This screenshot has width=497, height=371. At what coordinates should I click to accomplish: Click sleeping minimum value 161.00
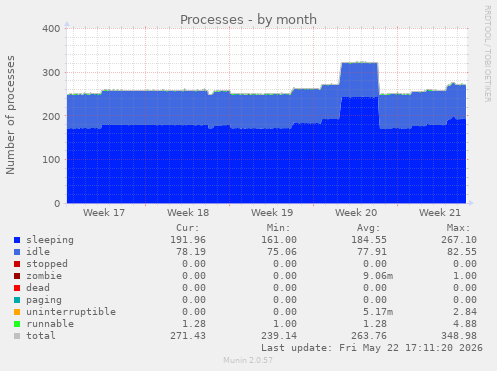[279, 240]
